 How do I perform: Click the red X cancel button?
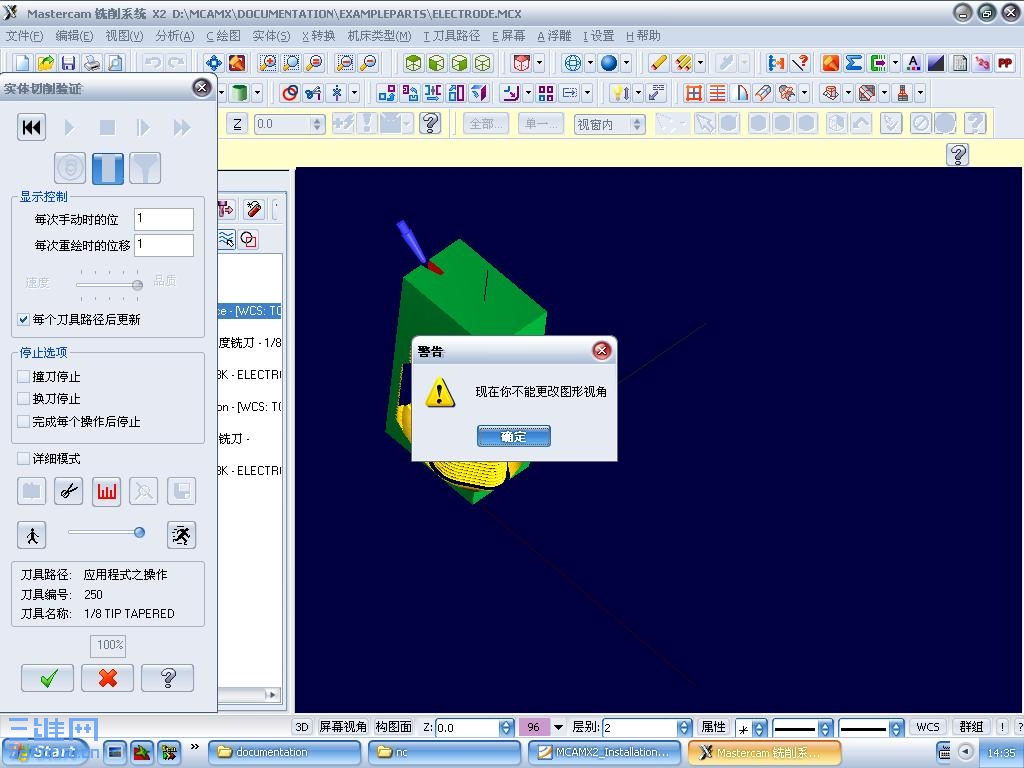click(x=108, y=678)
